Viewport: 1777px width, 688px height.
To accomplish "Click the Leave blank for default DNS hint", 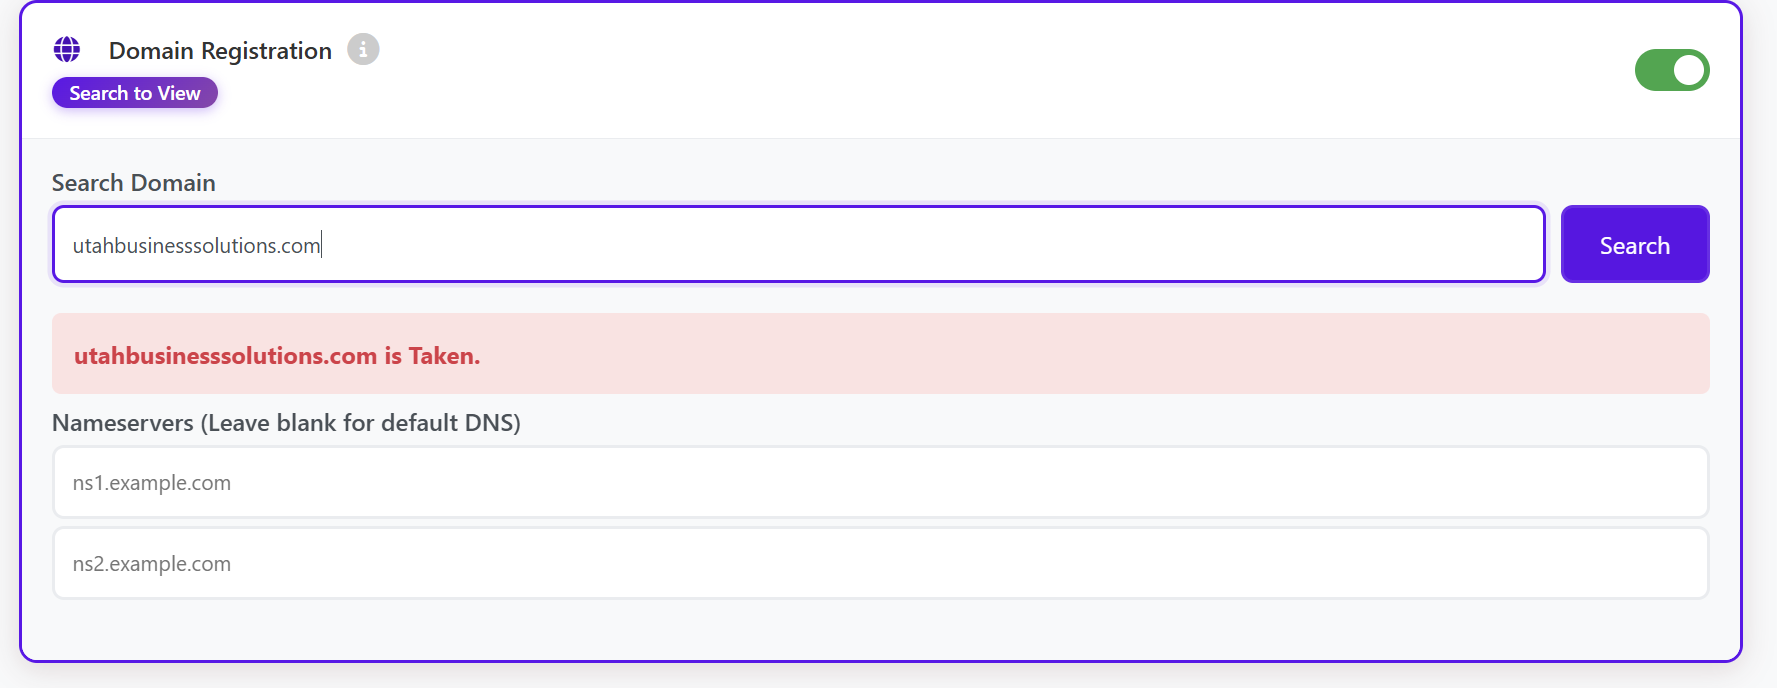I will tap(360, 423).
